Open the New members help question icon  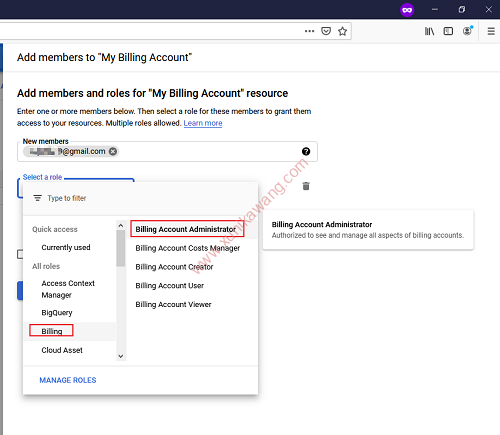click(306, 152)
